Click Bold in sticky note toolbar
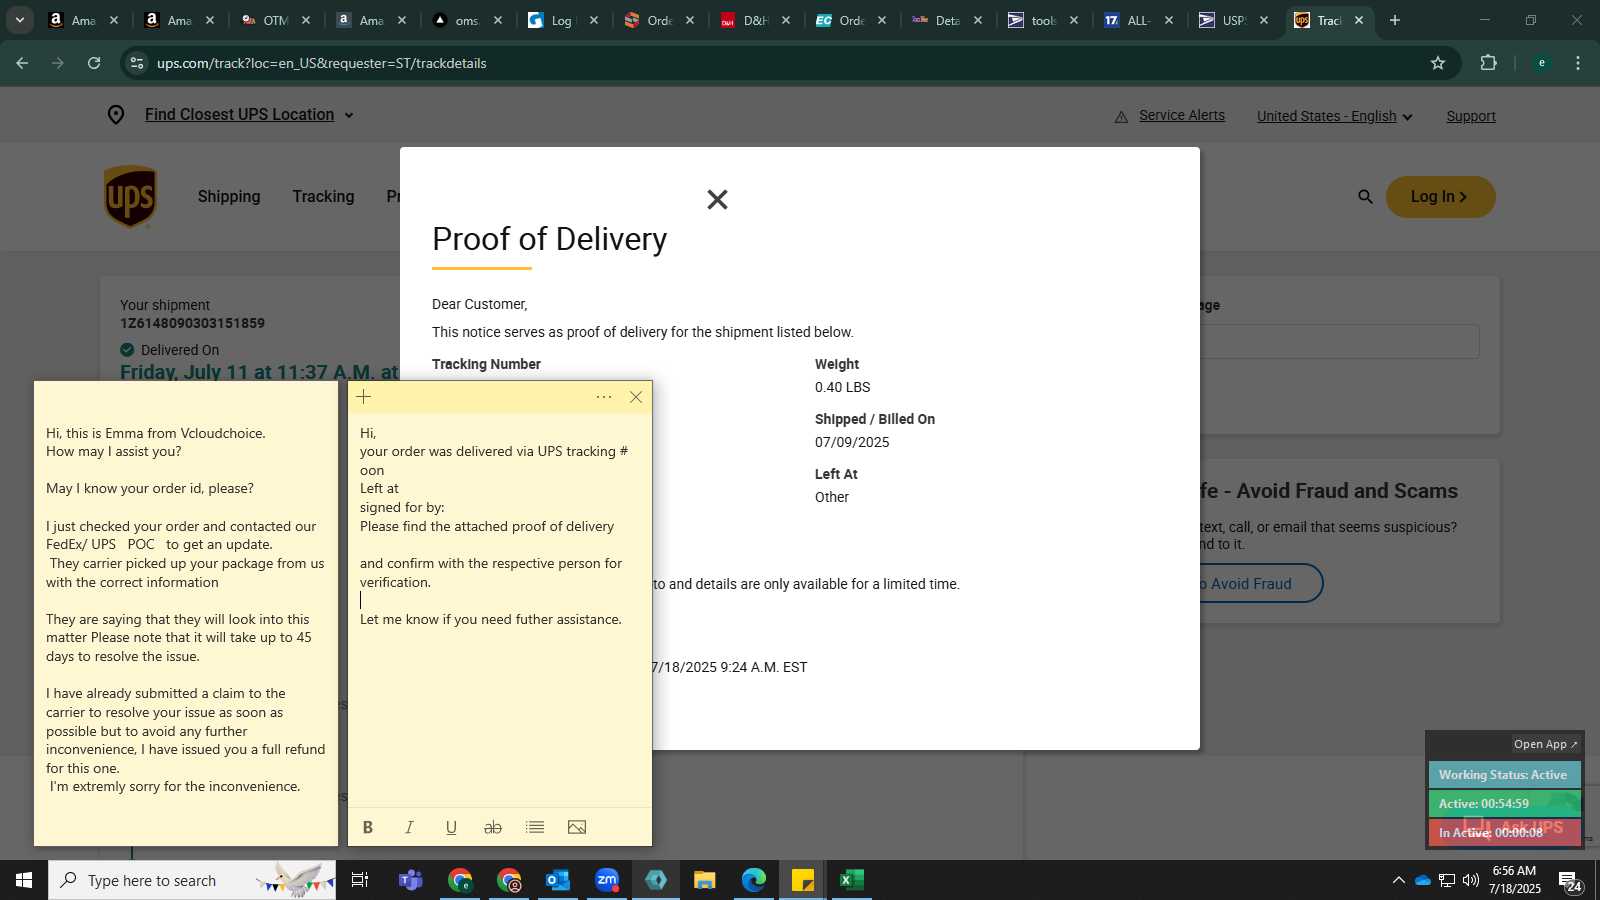Image resolution: width=1600 pixels, height=900 pixels. click(367, 827)
